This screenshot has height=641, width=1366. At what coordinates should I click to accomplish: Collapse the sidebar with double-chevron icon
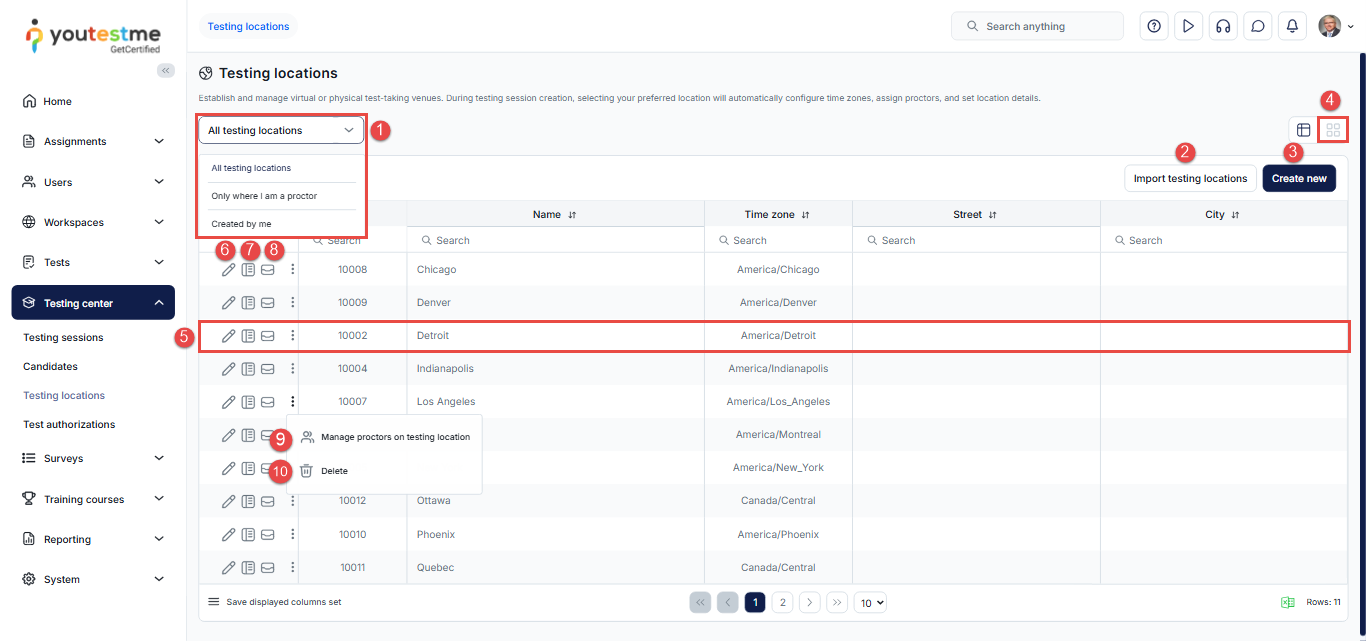coord(166,70)
